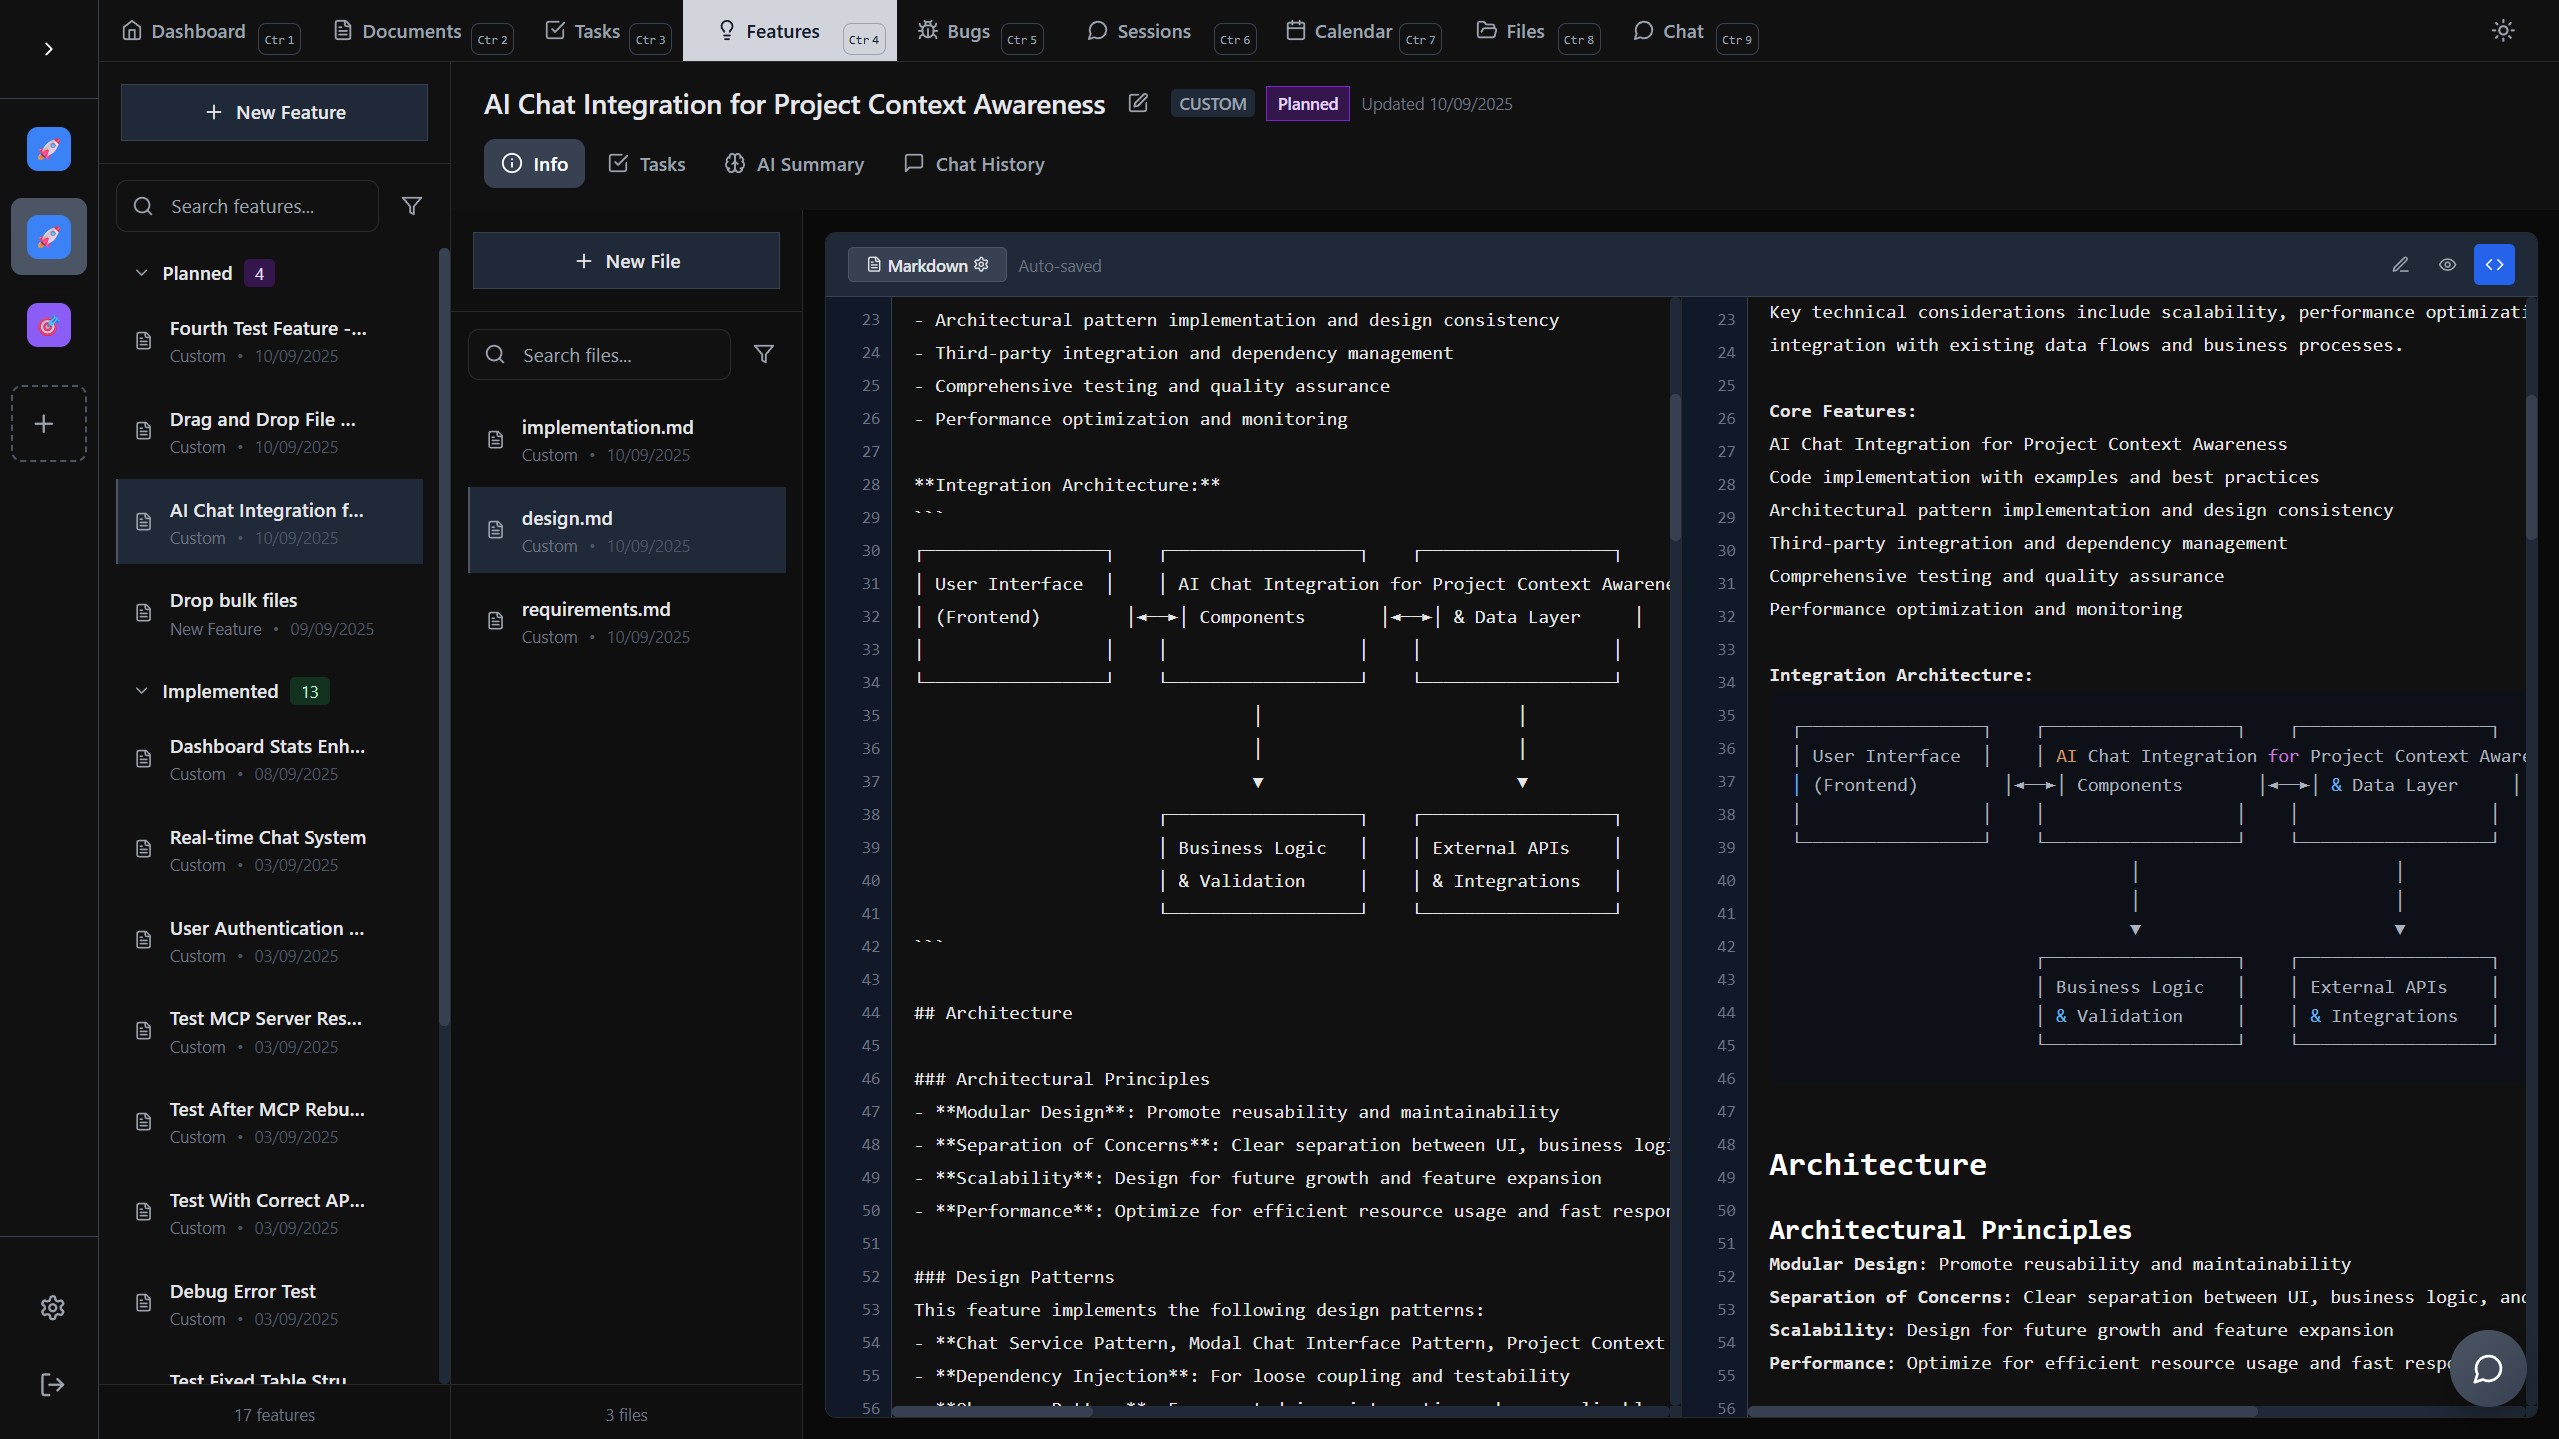Switch to eye preview-only mode

[2447, 265]
